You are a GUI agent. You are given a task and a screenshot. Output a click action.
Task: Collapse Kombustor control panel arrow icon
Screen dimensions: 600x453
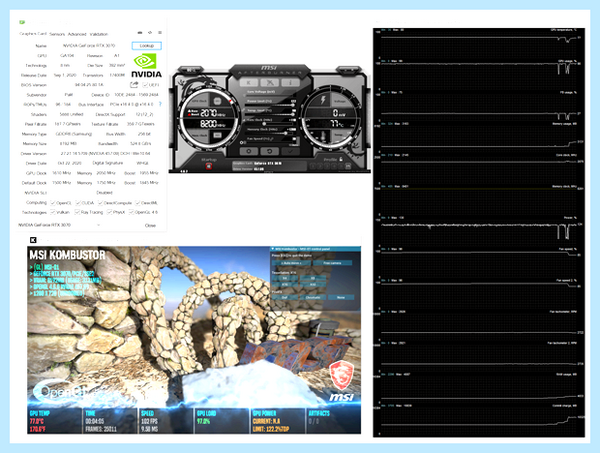[x=272, y=249]
